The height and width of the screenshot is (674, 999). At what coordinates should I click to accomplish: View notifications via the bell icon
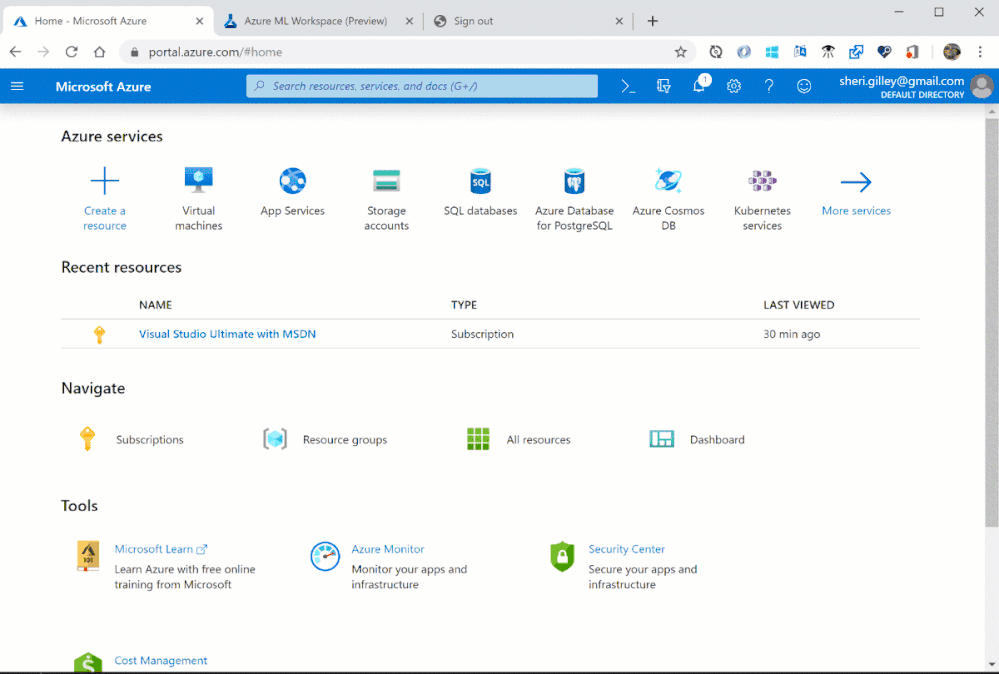699,86
